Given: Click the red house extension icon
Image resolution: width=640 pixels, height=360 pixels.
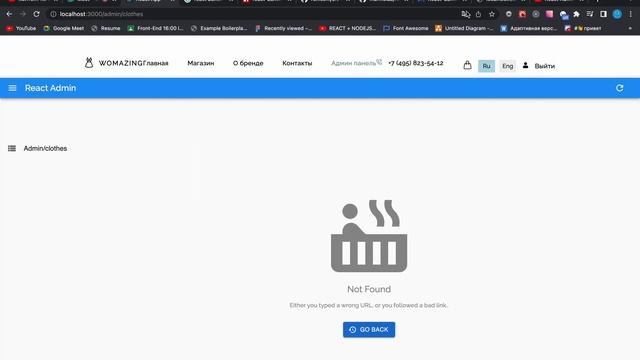Looking at the screenshot, I should [x=522, y=14].
